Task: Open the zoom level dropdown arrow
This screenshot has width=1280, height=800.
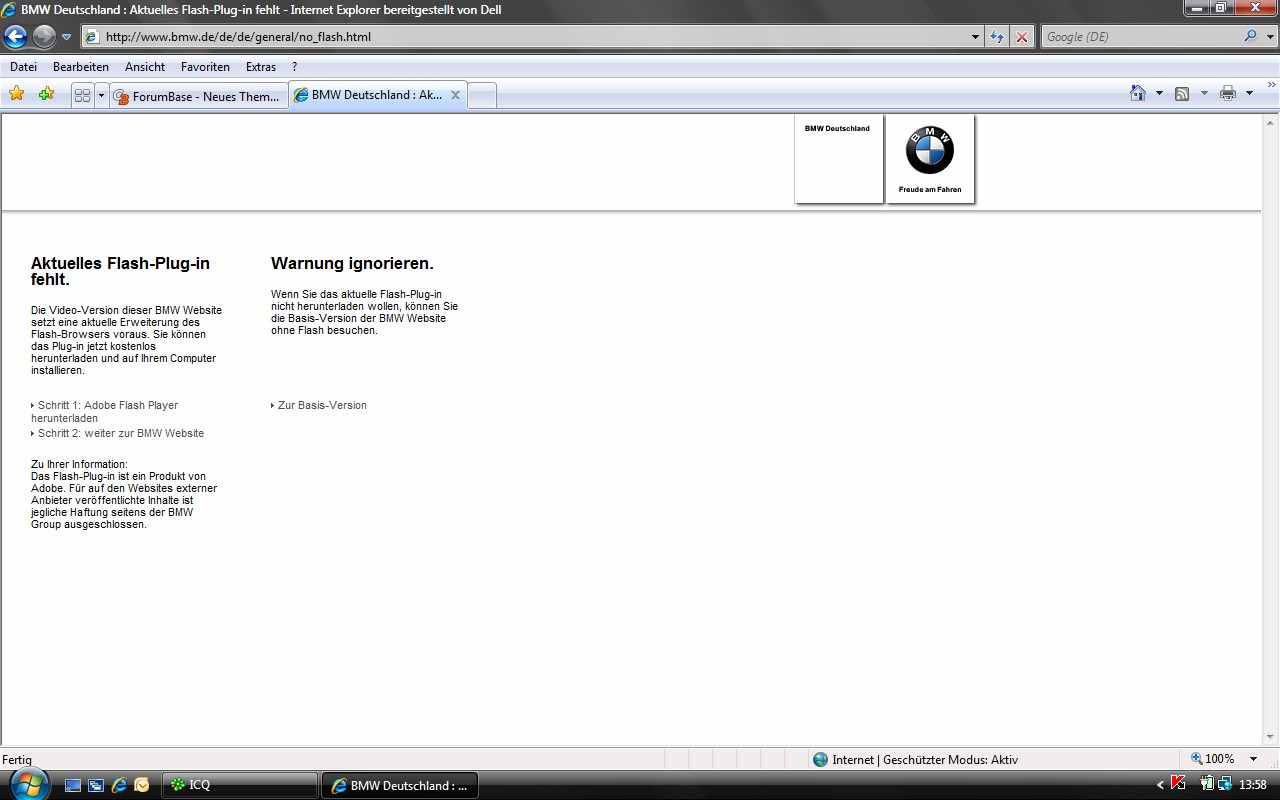Action: (1253, 759)
